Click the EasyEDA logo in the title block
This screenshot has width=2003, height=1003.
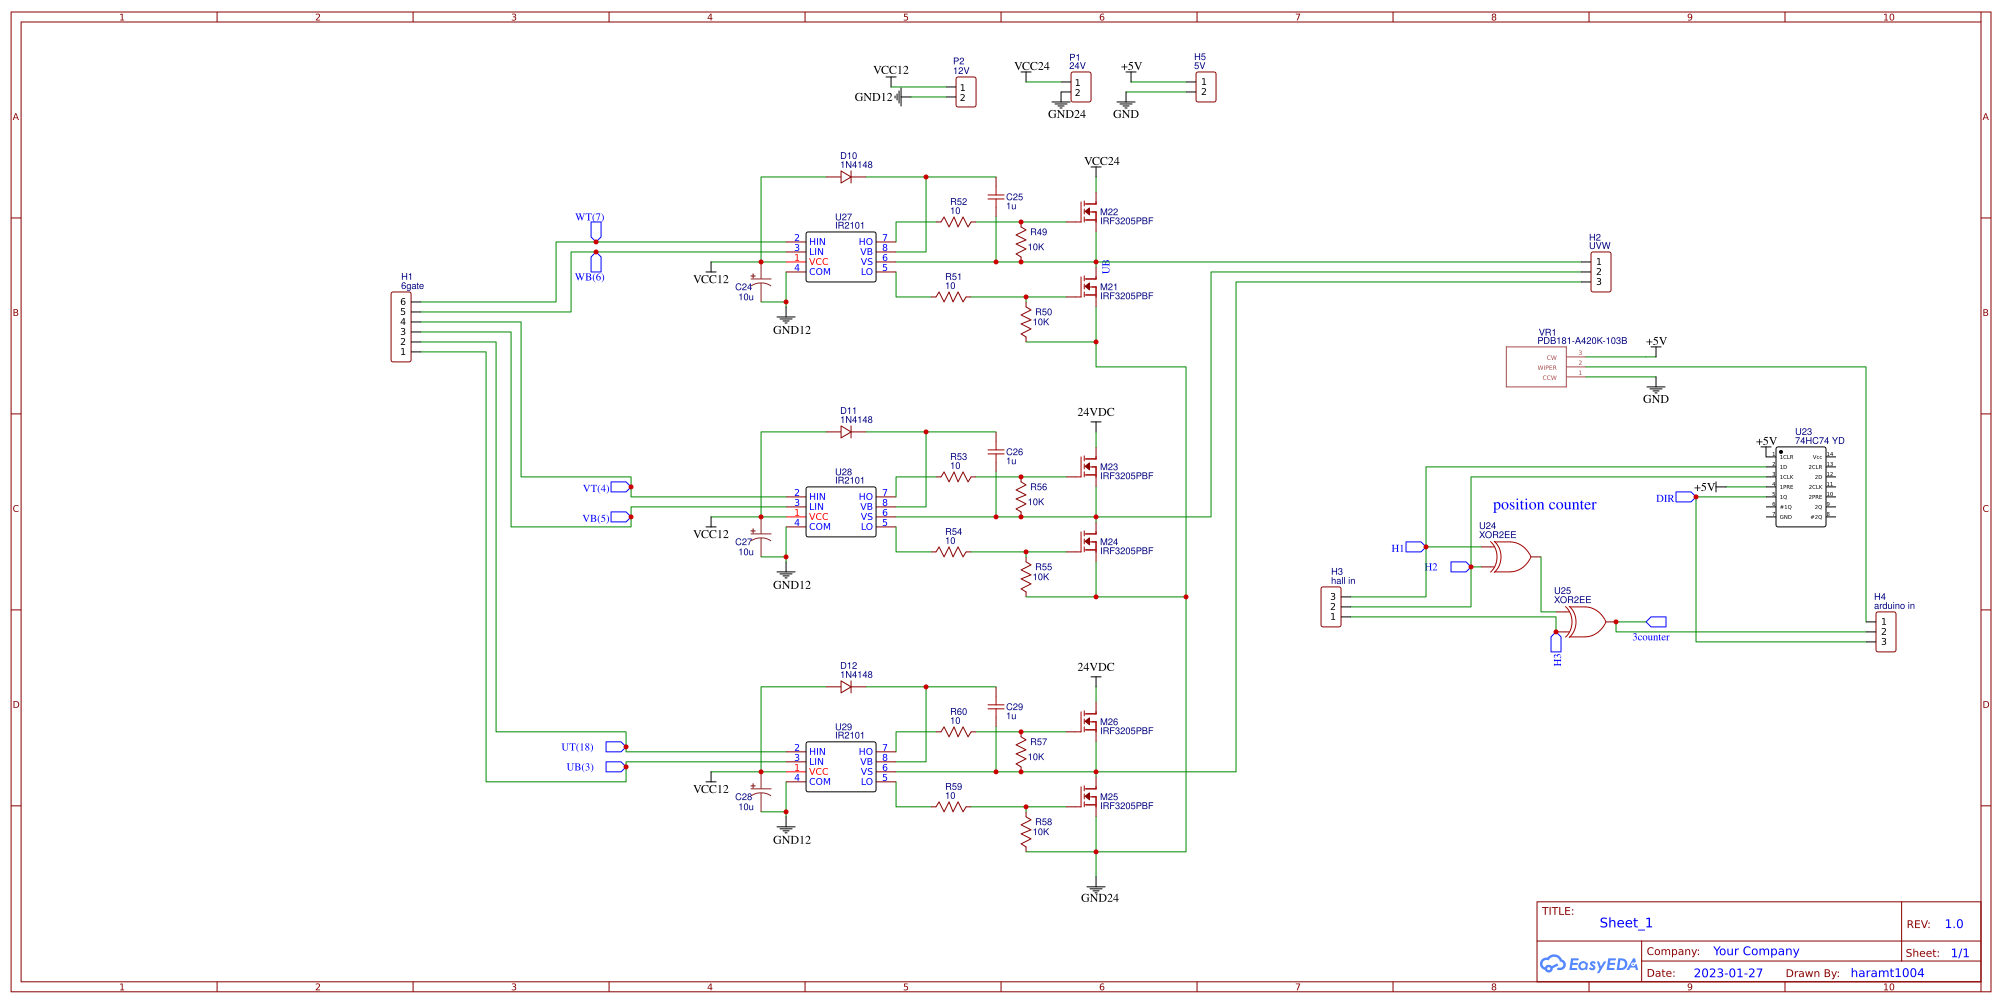pyautogui.click(x=1588, y=963)
